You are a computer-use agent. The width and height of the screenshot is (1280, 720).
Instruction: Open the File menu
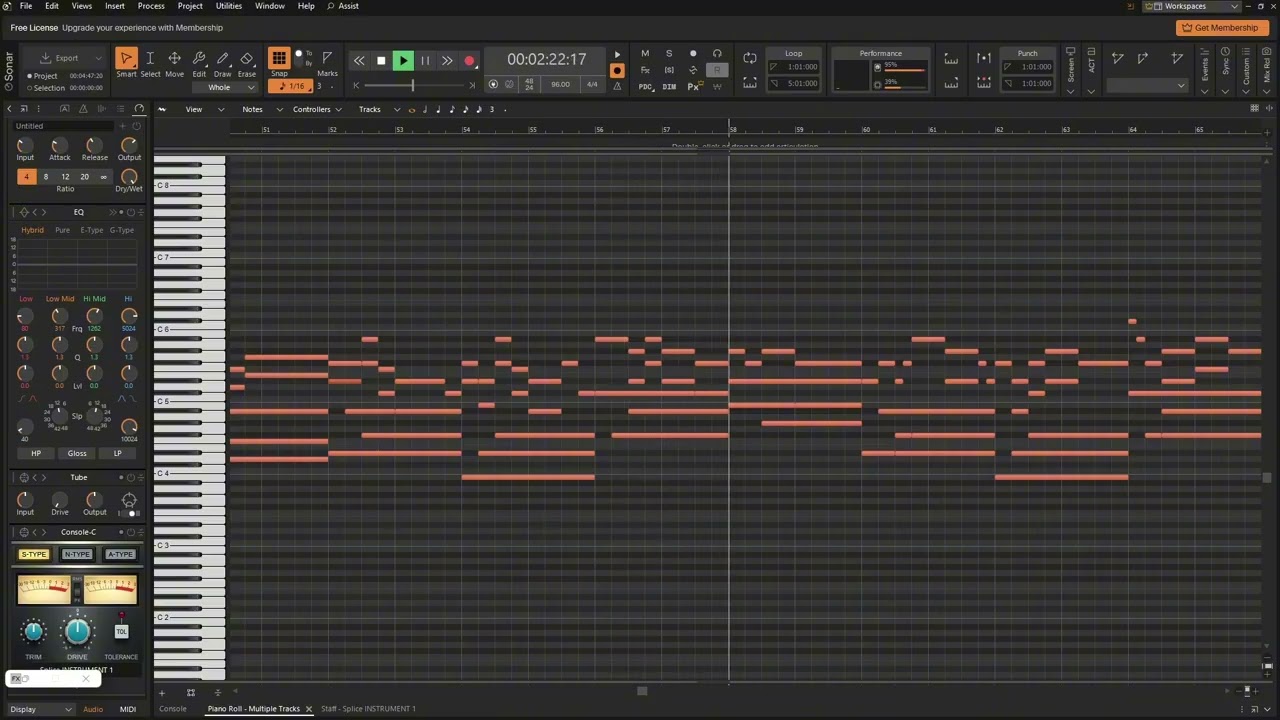[x=26, y=6]
